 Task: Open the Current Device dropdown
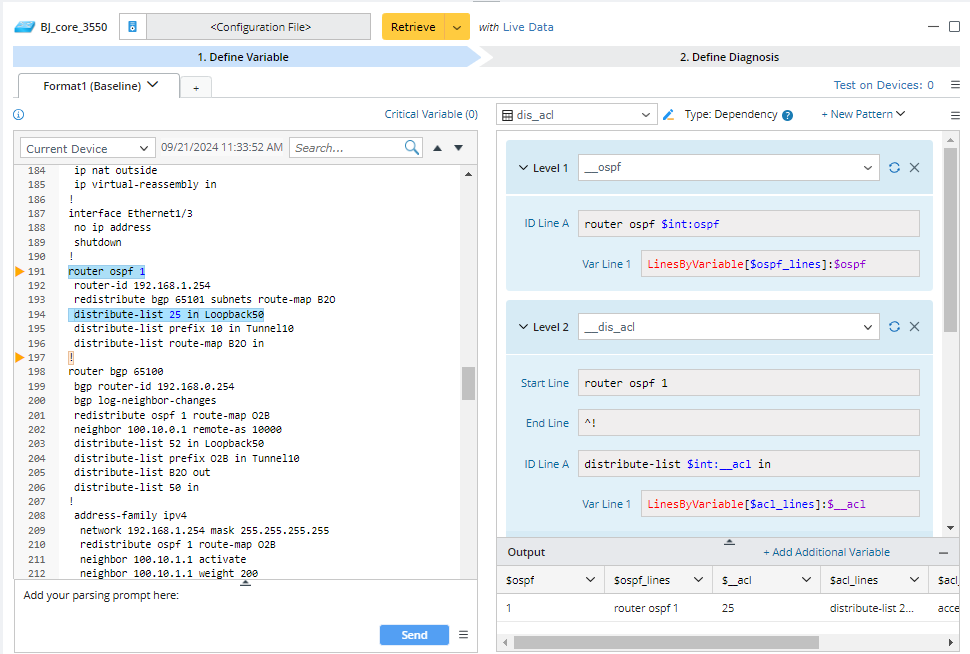[x=88, y=148]
